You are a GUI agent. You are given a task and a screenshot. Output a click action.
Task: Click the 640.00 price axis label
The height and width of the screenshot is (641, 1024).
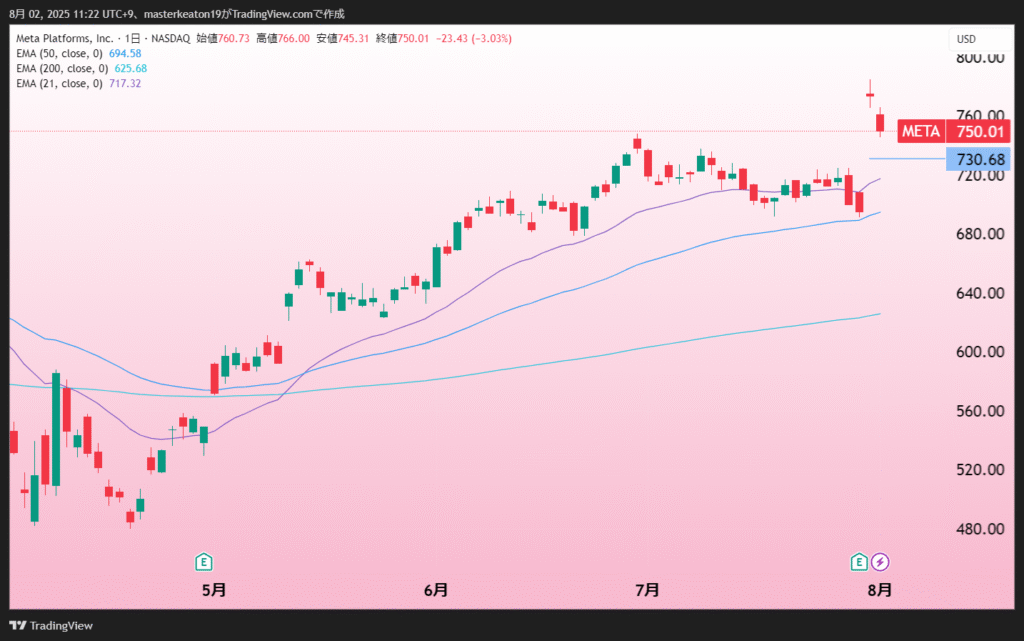point(980,293)
